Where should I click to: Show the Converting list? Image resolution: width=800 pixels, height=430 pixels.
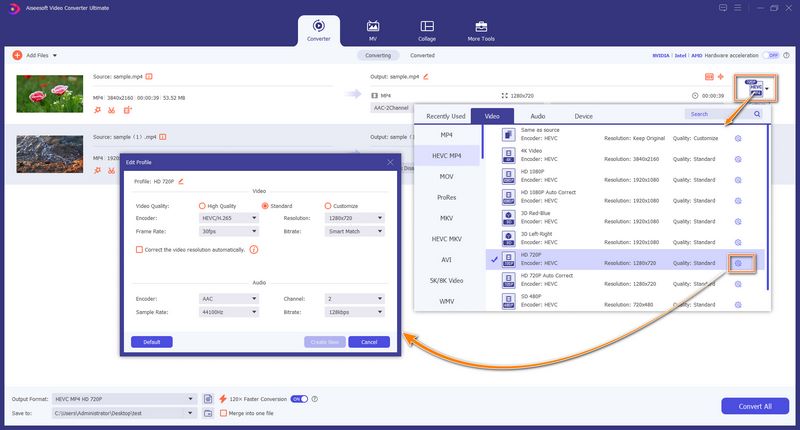(x=378, y=55)
